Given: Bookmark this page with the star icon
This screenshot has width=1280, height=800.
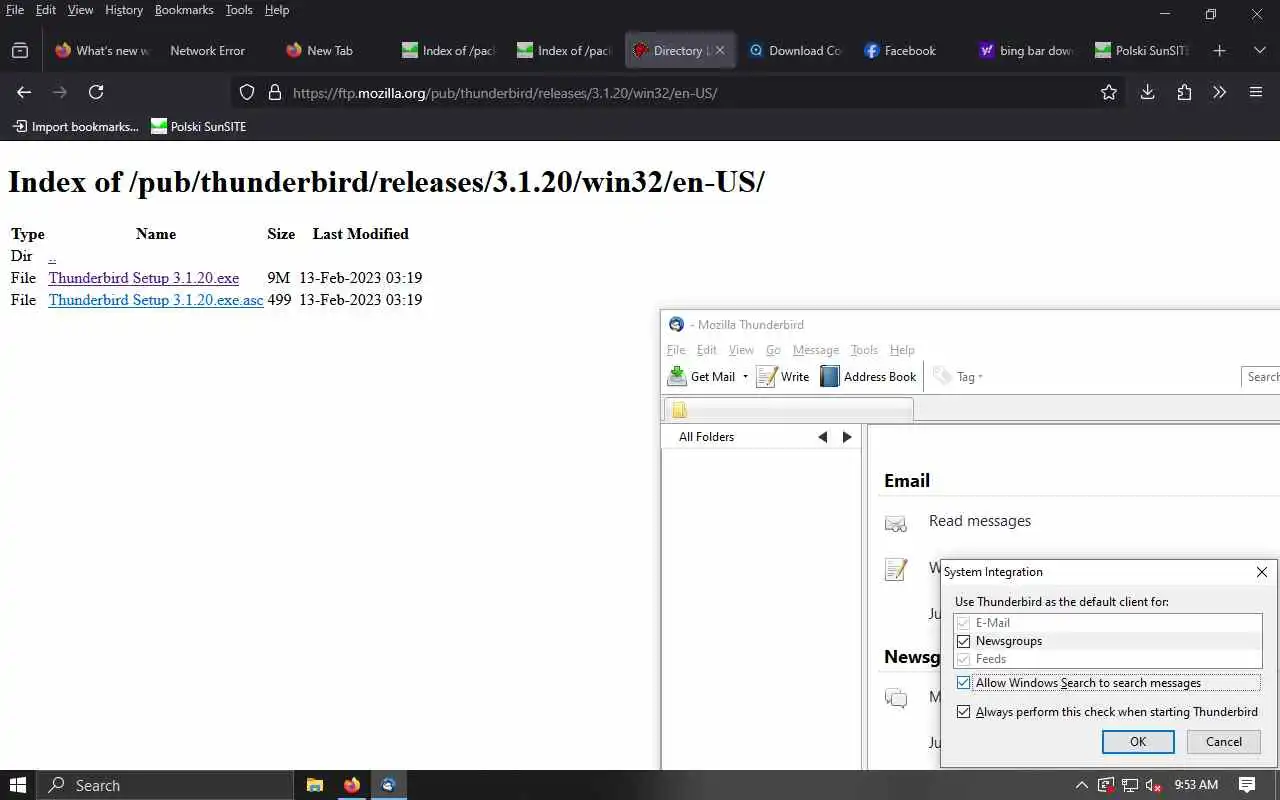Looking at the screenshot, I should click(x=1109, y=92).
